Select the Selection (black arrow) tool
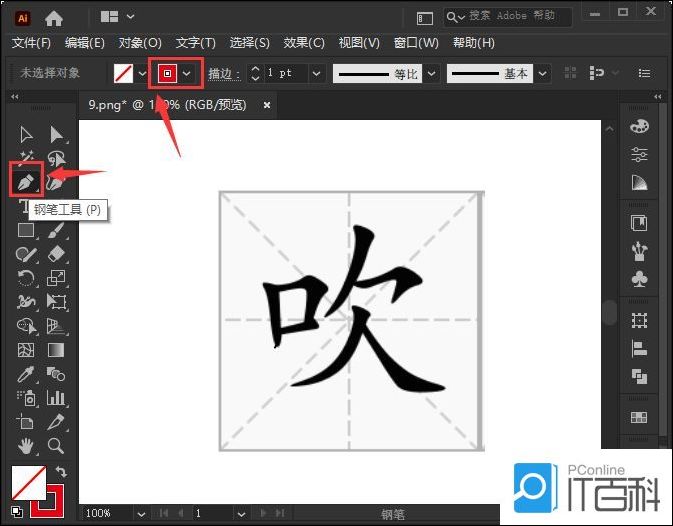Image resolution: width=673 pixels, height=526 pixels. [x=26, y=134]
